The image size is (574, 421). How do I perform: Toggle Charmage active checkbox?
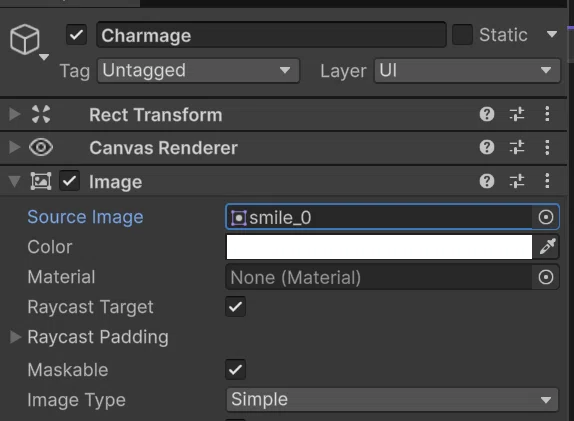pyautogui.click(x=77, y=35)
